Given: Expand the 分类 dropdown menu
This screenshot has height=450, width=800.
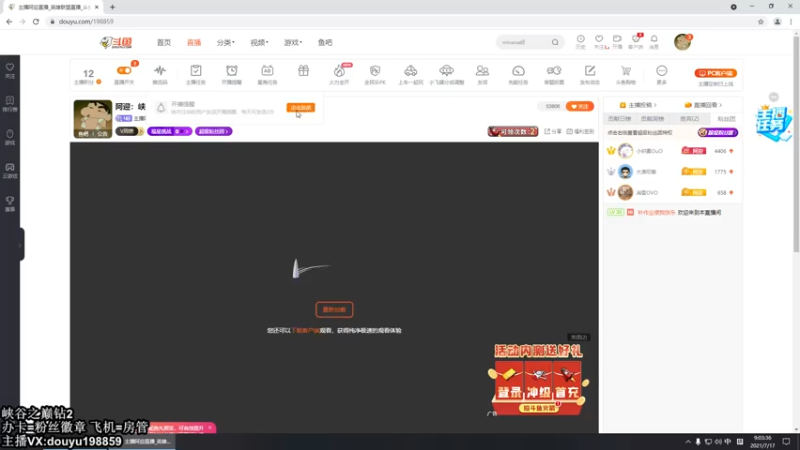Looking at the screenshot, I should click(226, 42).
